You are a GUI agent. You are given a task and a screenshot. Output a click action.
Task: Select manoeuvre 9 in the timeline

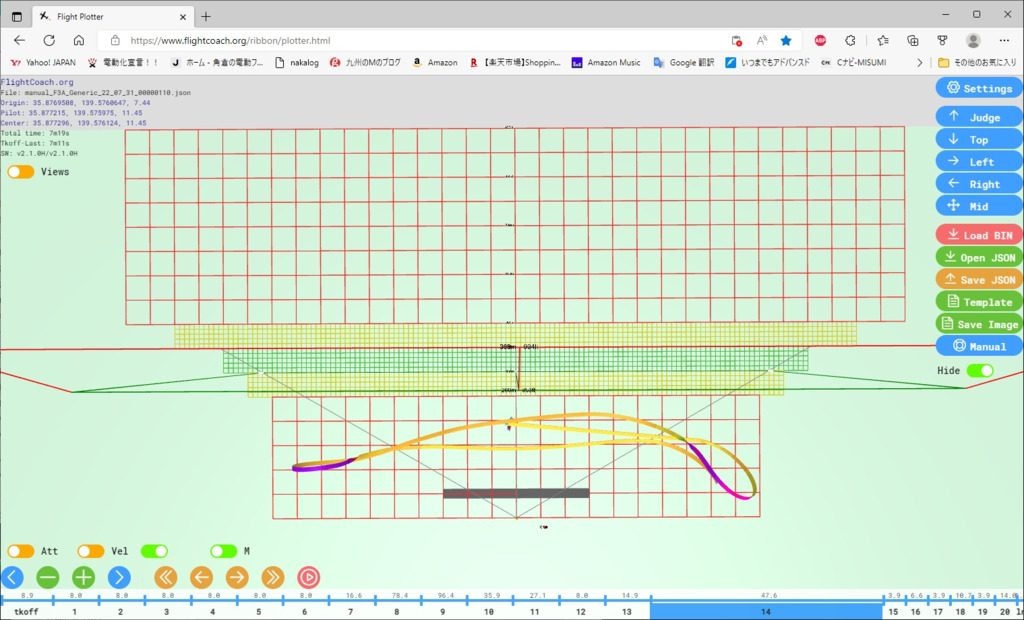[x=443, y=612]
